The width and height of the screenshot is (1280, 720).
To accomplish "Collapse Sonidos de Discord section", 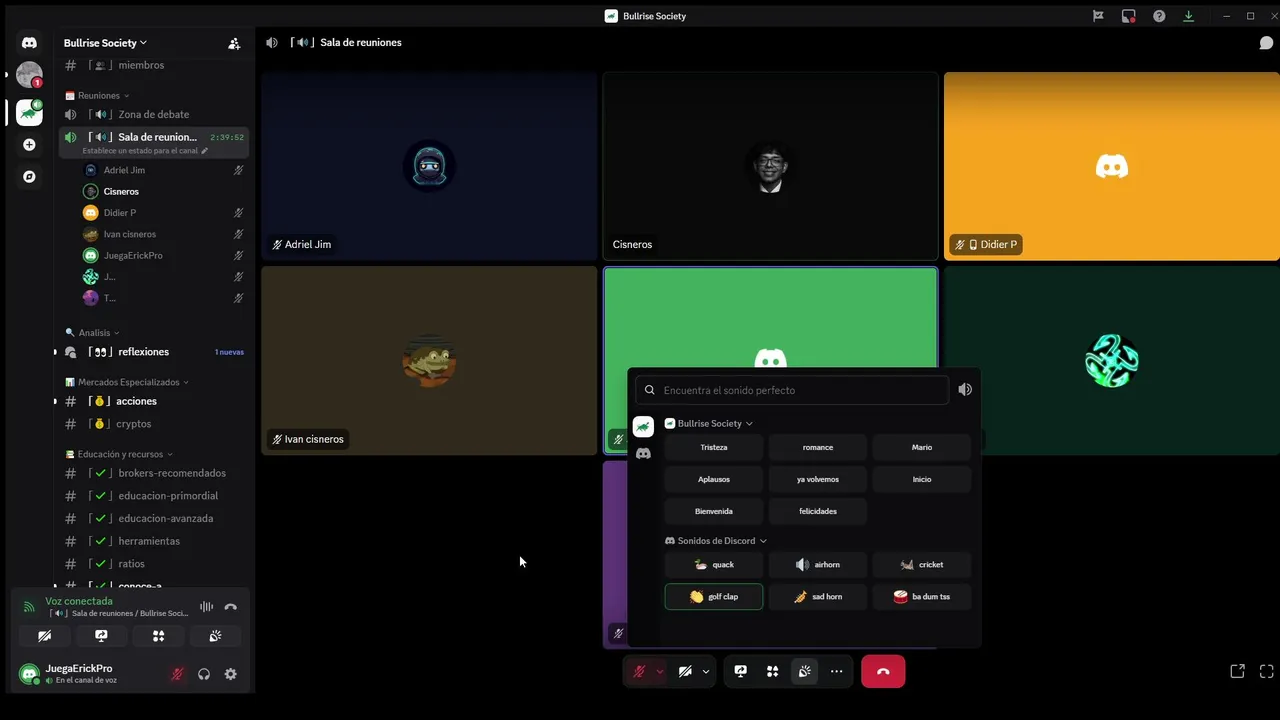I will 716,541.
